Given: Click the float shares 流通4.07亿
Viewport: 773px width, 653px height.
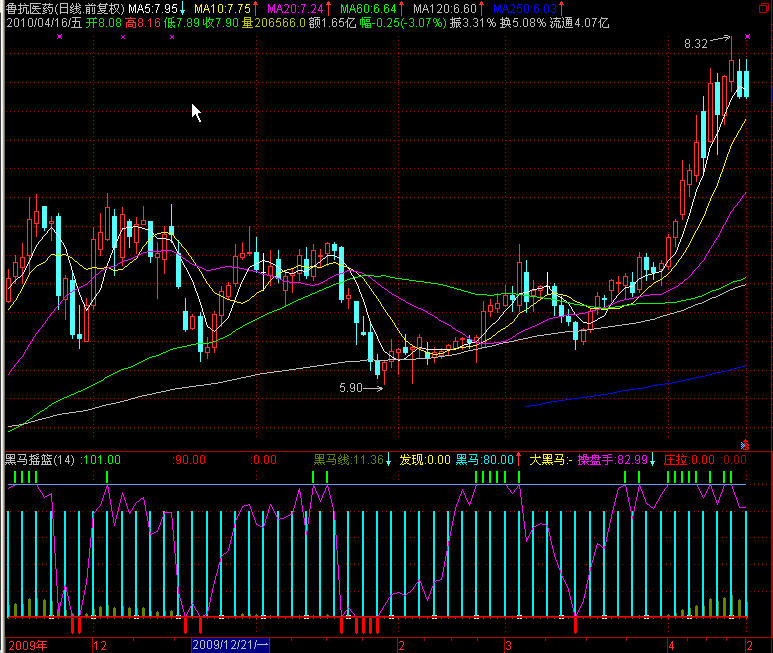Looking at the screenshot, I should [x=580, y=23].
